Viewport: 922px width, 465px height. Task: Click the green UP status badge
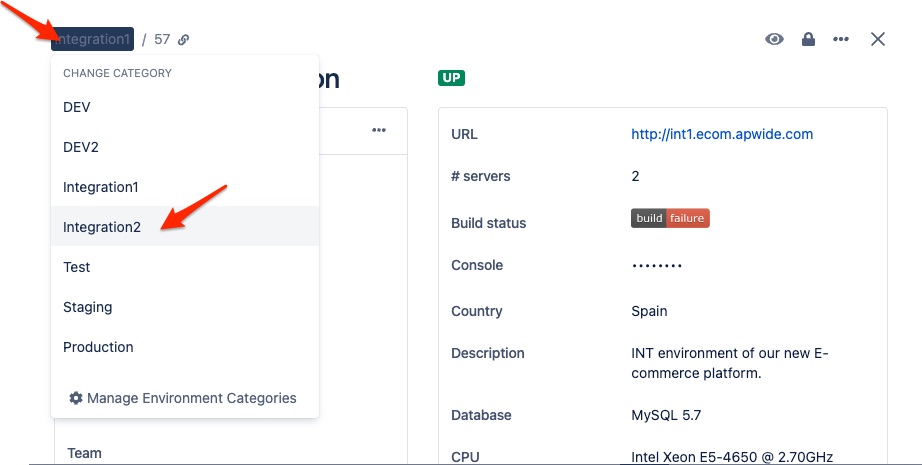pyautogui.click(x=451, y=78)
